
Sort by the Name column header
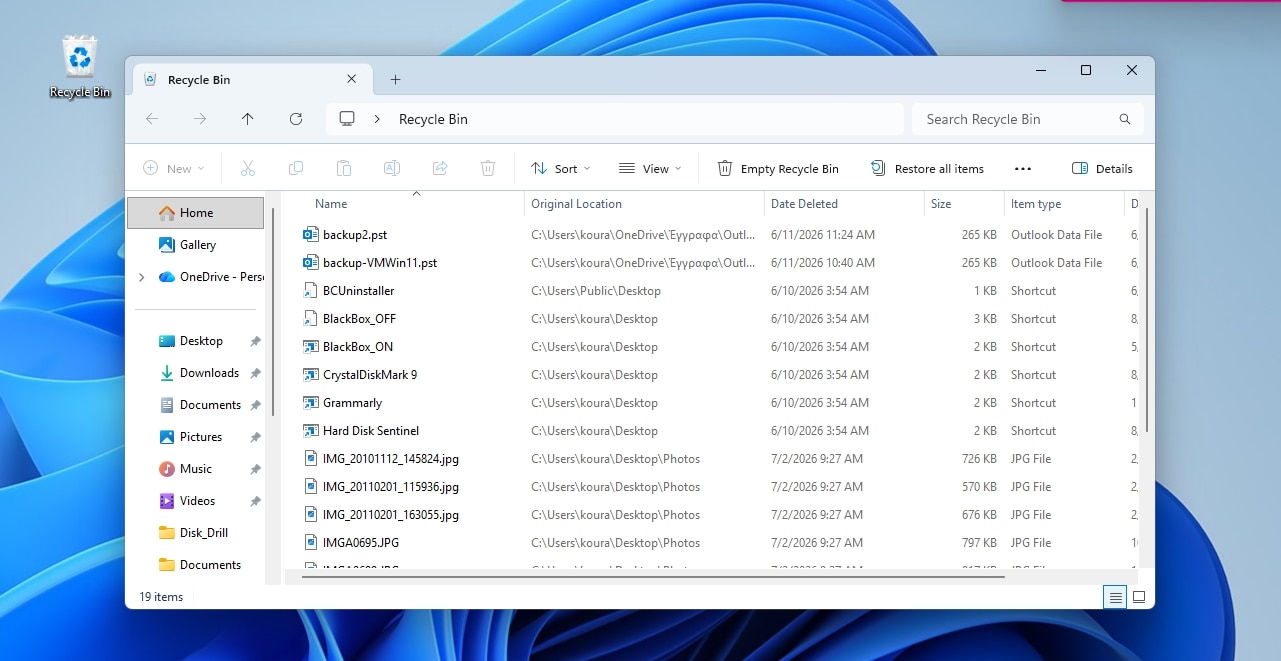331,204
